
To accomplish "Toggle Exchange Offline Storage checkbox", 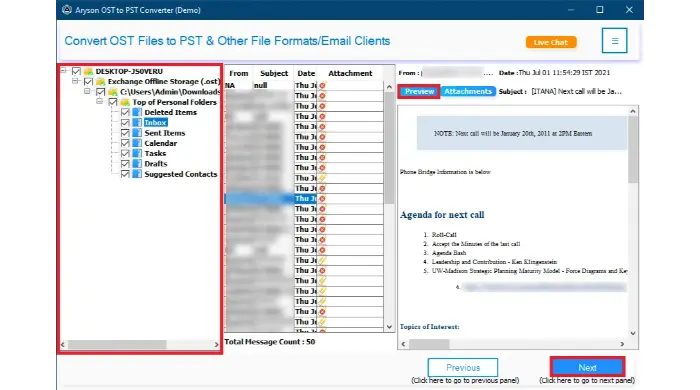I will pos(88,82).
